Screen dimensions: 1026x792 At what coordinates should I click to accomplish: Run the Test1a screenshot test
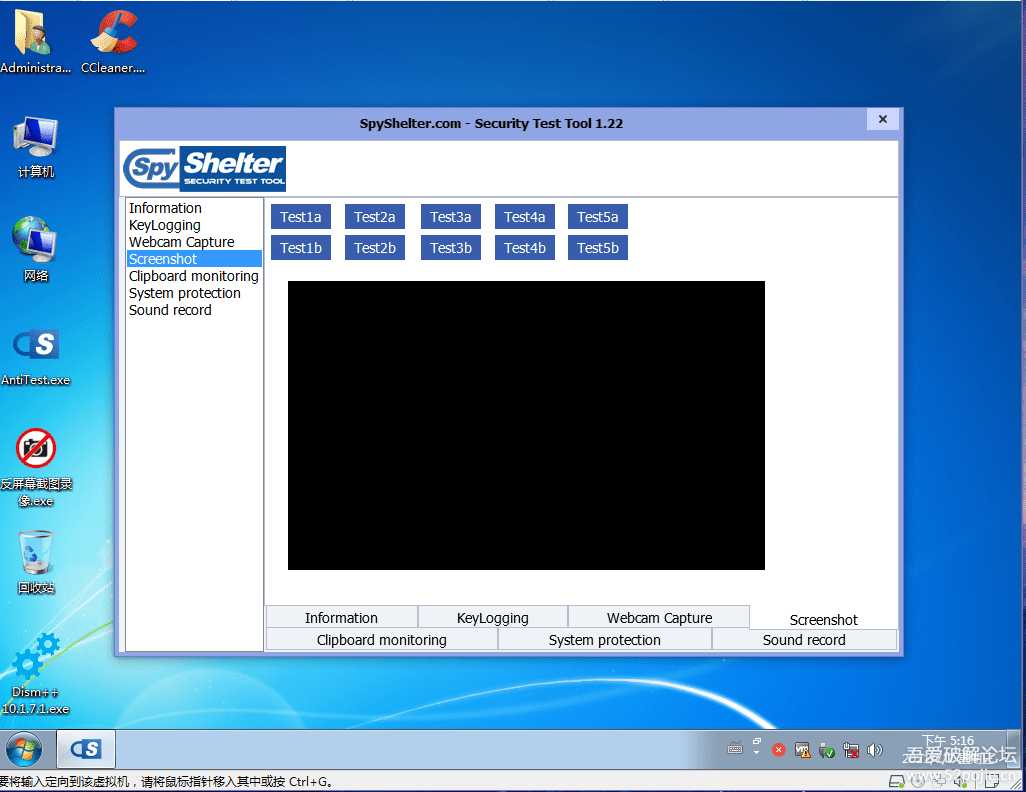point(301,217)
